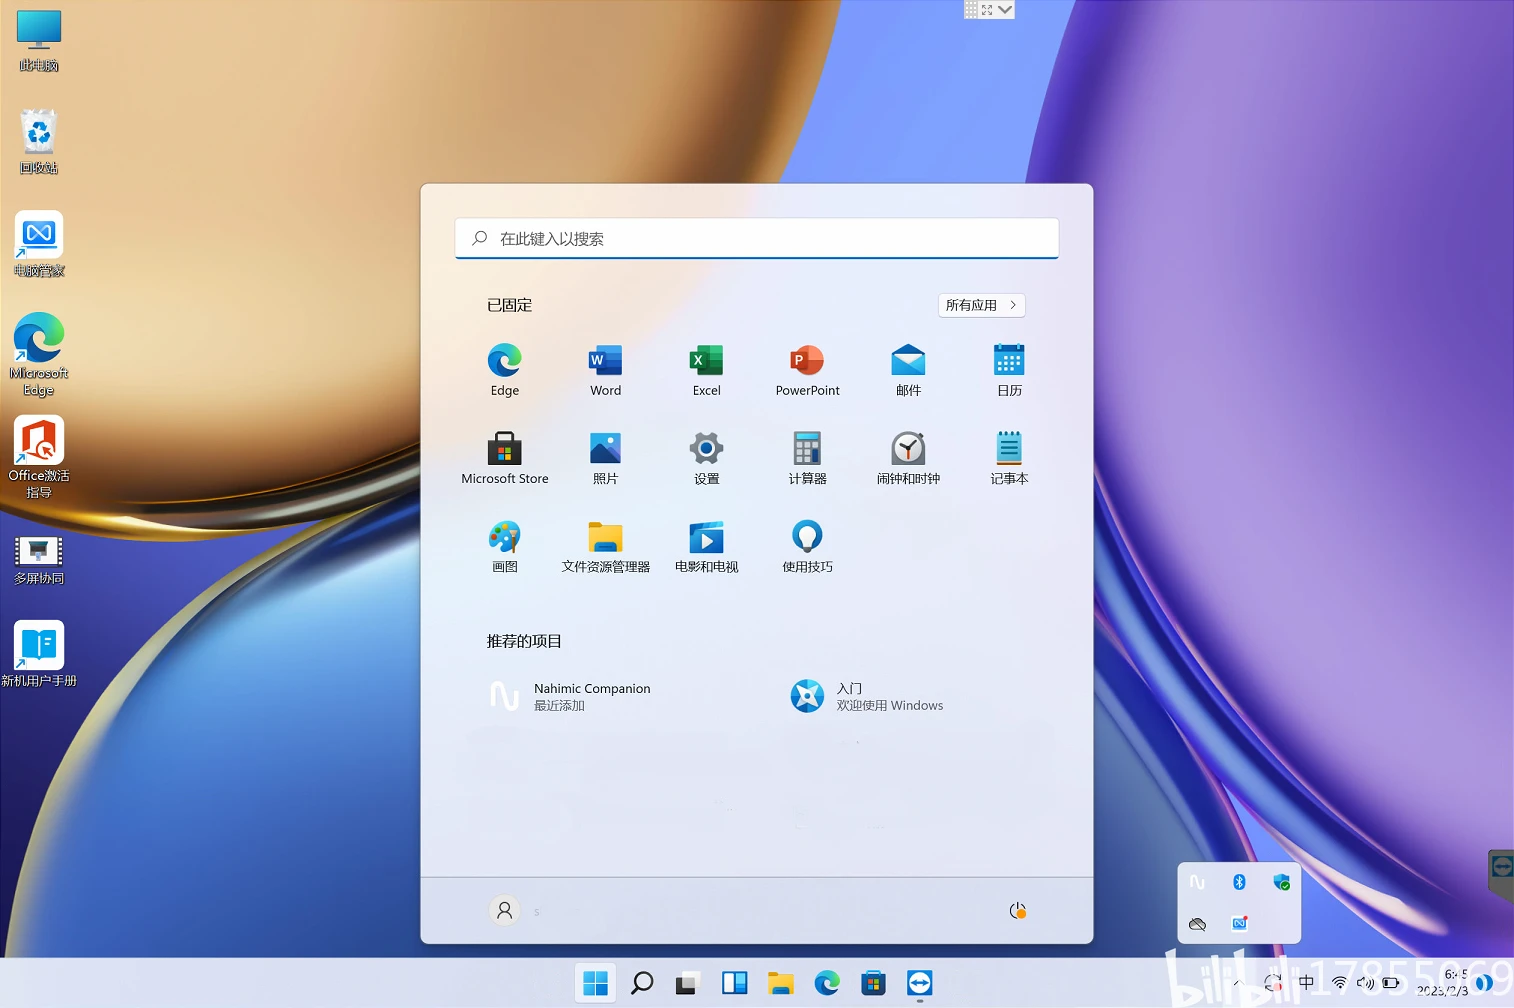Click Bluetooth icon in tray overflow
Screen dimensions: 1514x1008
point(1239,882)
